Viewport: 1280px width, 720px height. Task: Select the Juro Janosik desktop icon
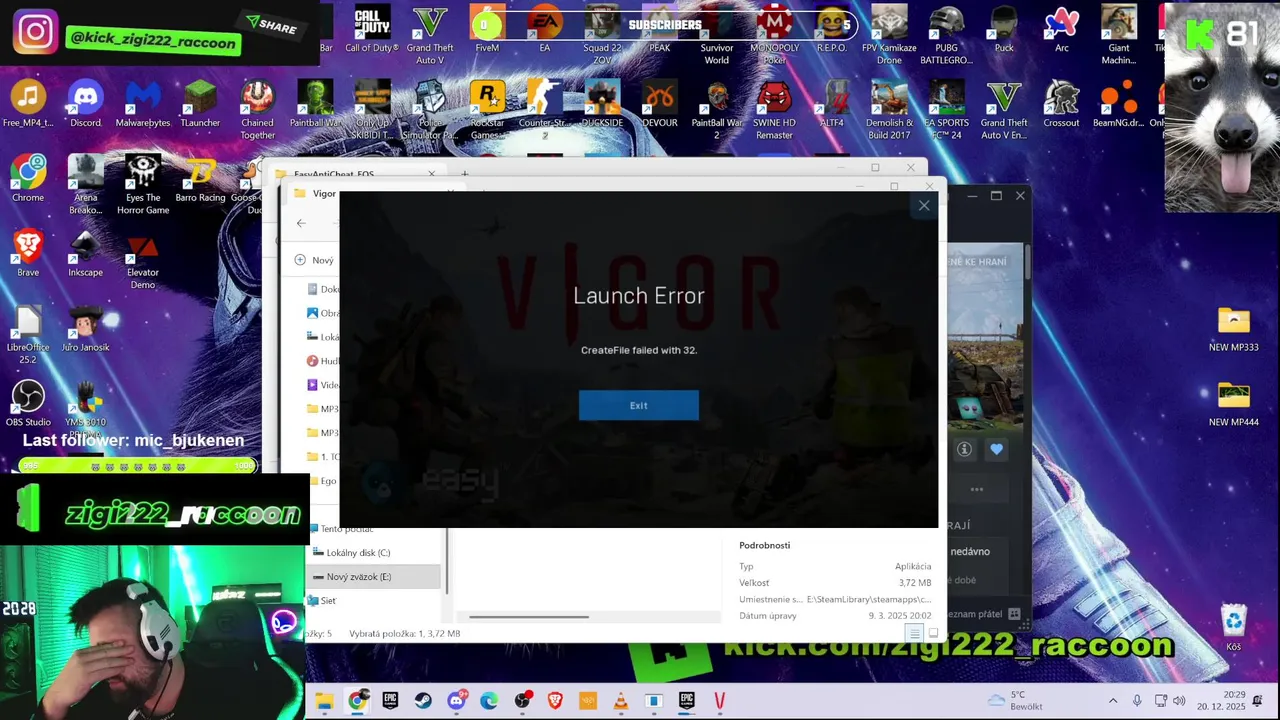pyautogui.click(x=86, y=328)
